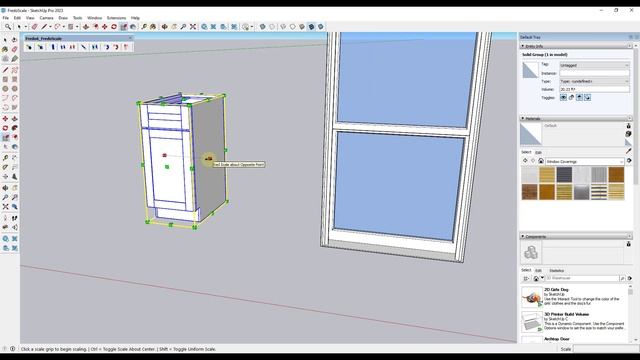
Task: Select the Paint Bucket in left toolbar
Action: click(5, 49)
